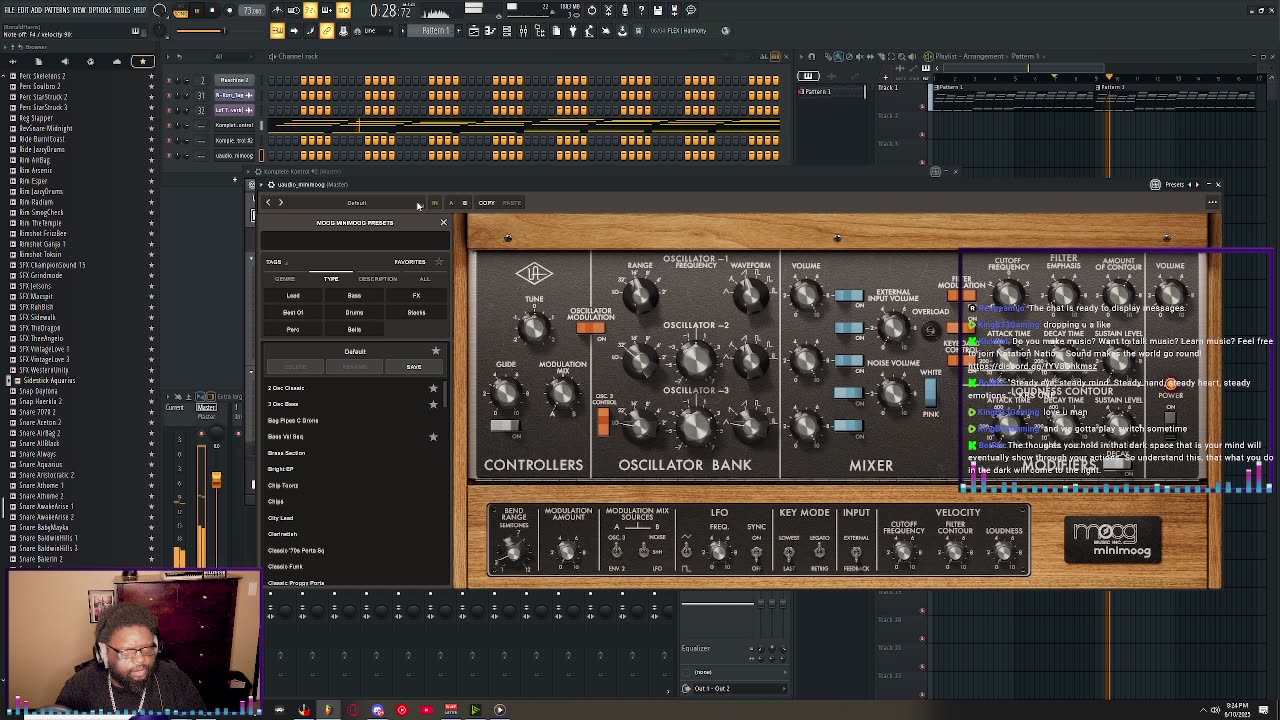Toggle the Glide on switch
The image size is (1280, 720).
pos(505,427)
